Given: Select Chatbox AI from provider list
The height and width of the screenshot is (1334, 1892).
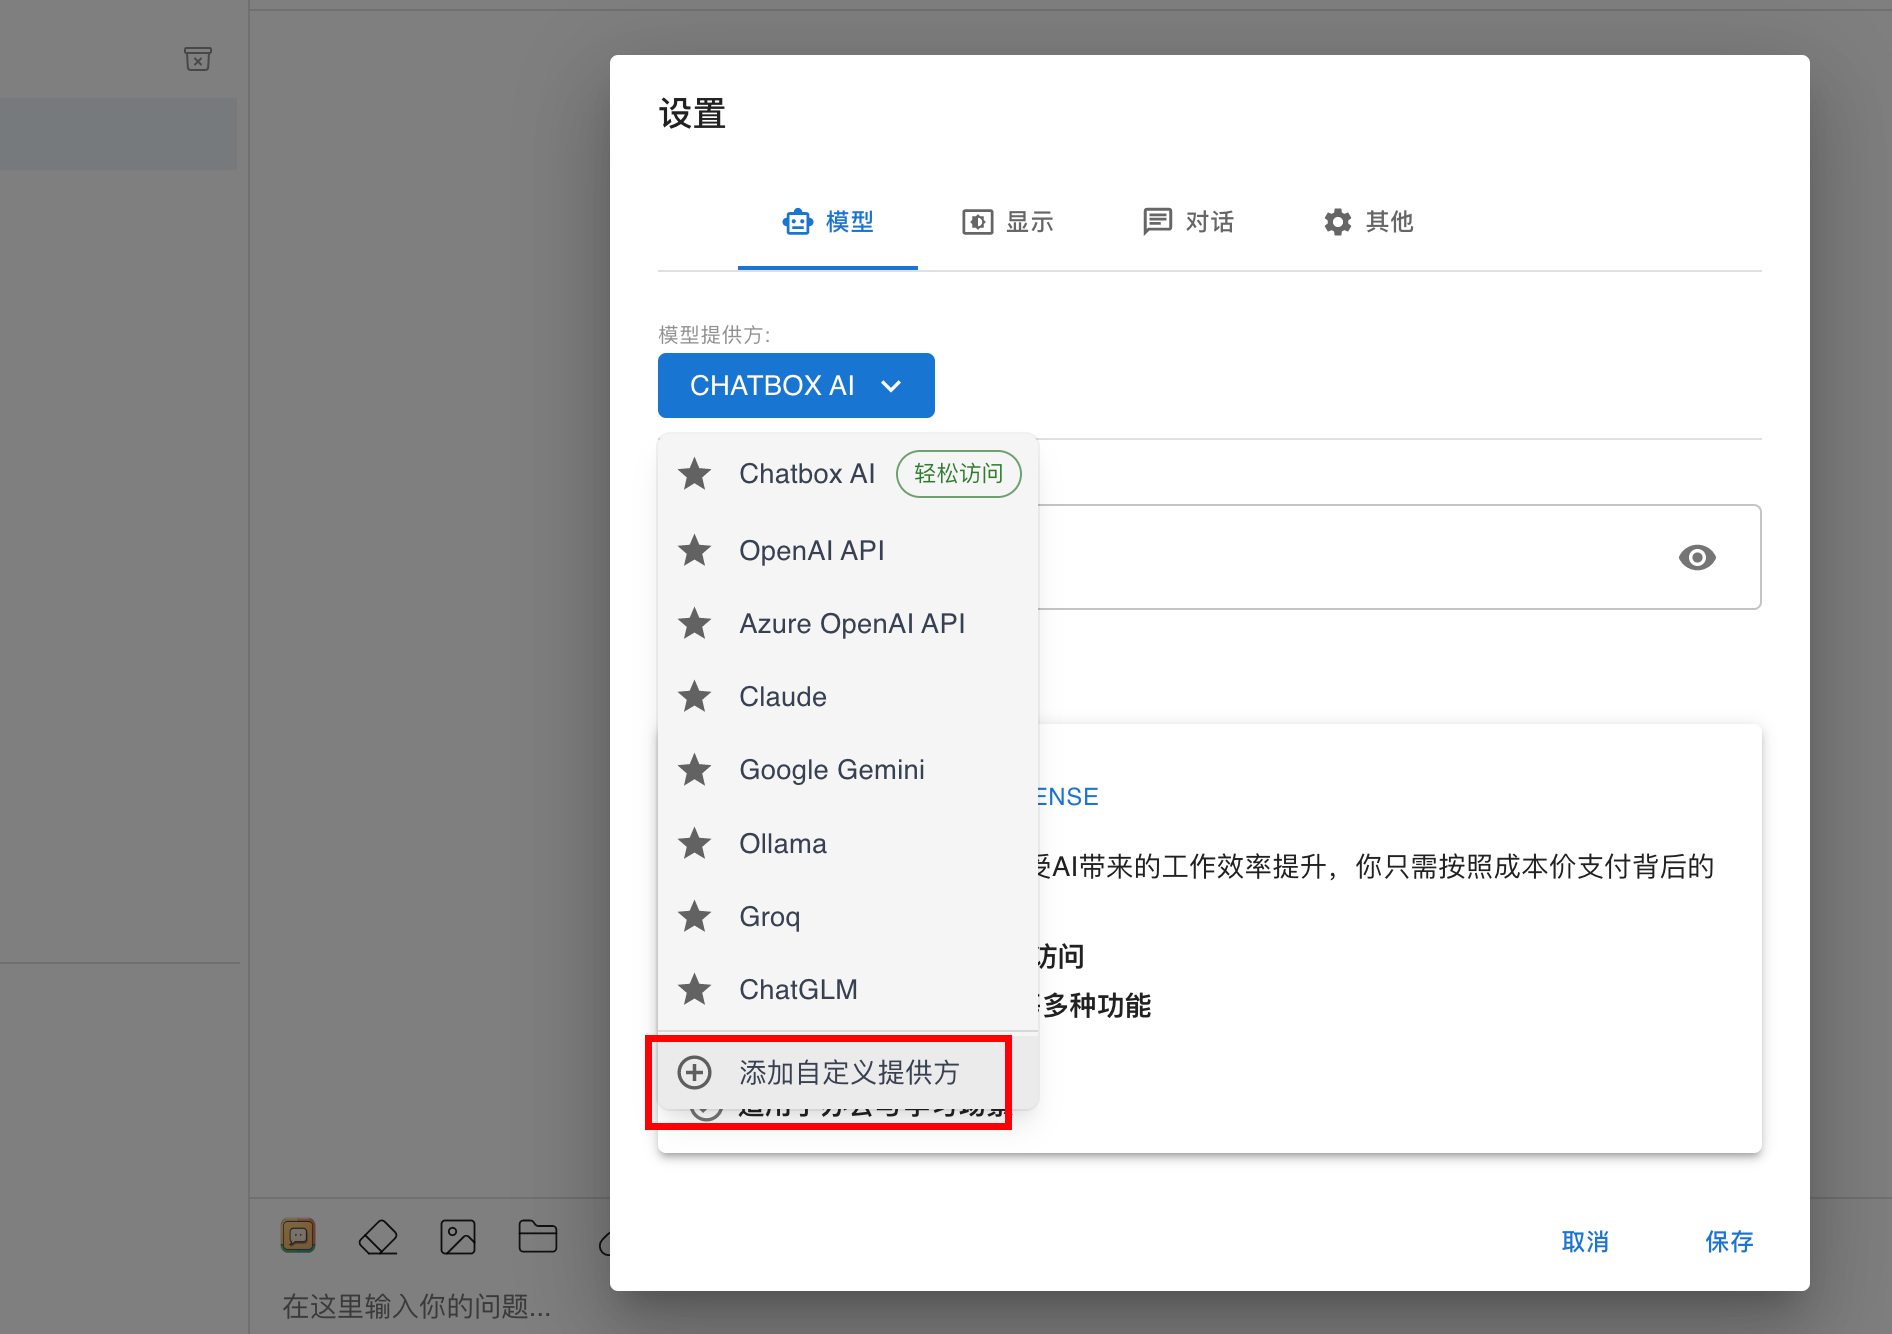Looking at the screenshot, I should coord(848,474).
